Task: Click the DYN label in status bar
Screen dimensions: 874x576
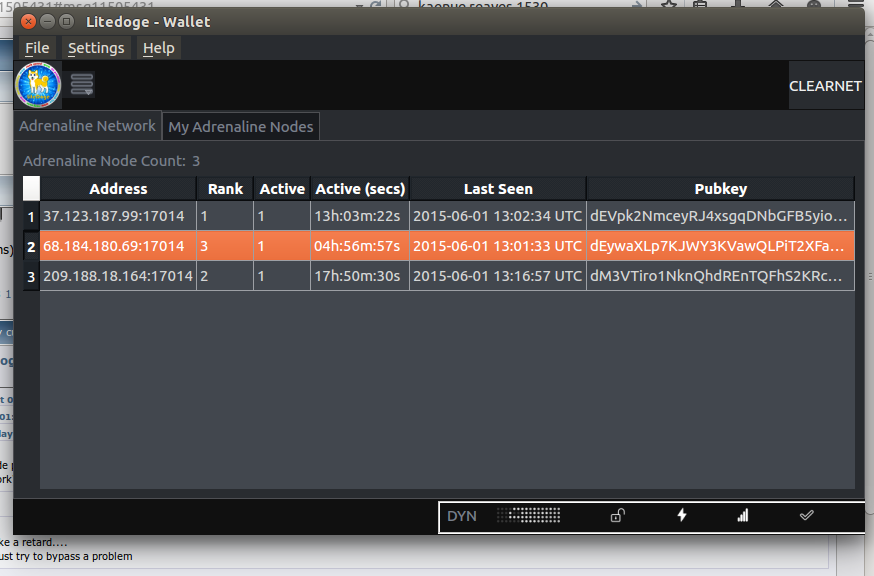Action: point(462,516)
